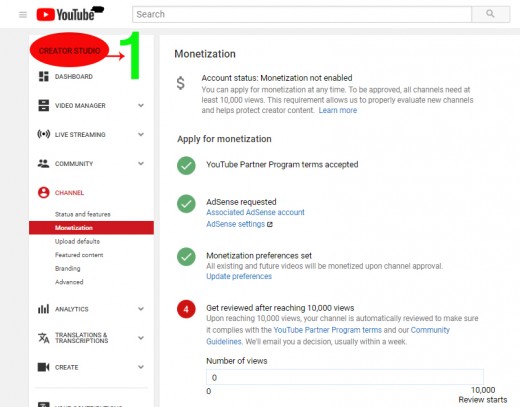Expand the Create section
The height and width of the screenshot is (407, 520).
141,367
